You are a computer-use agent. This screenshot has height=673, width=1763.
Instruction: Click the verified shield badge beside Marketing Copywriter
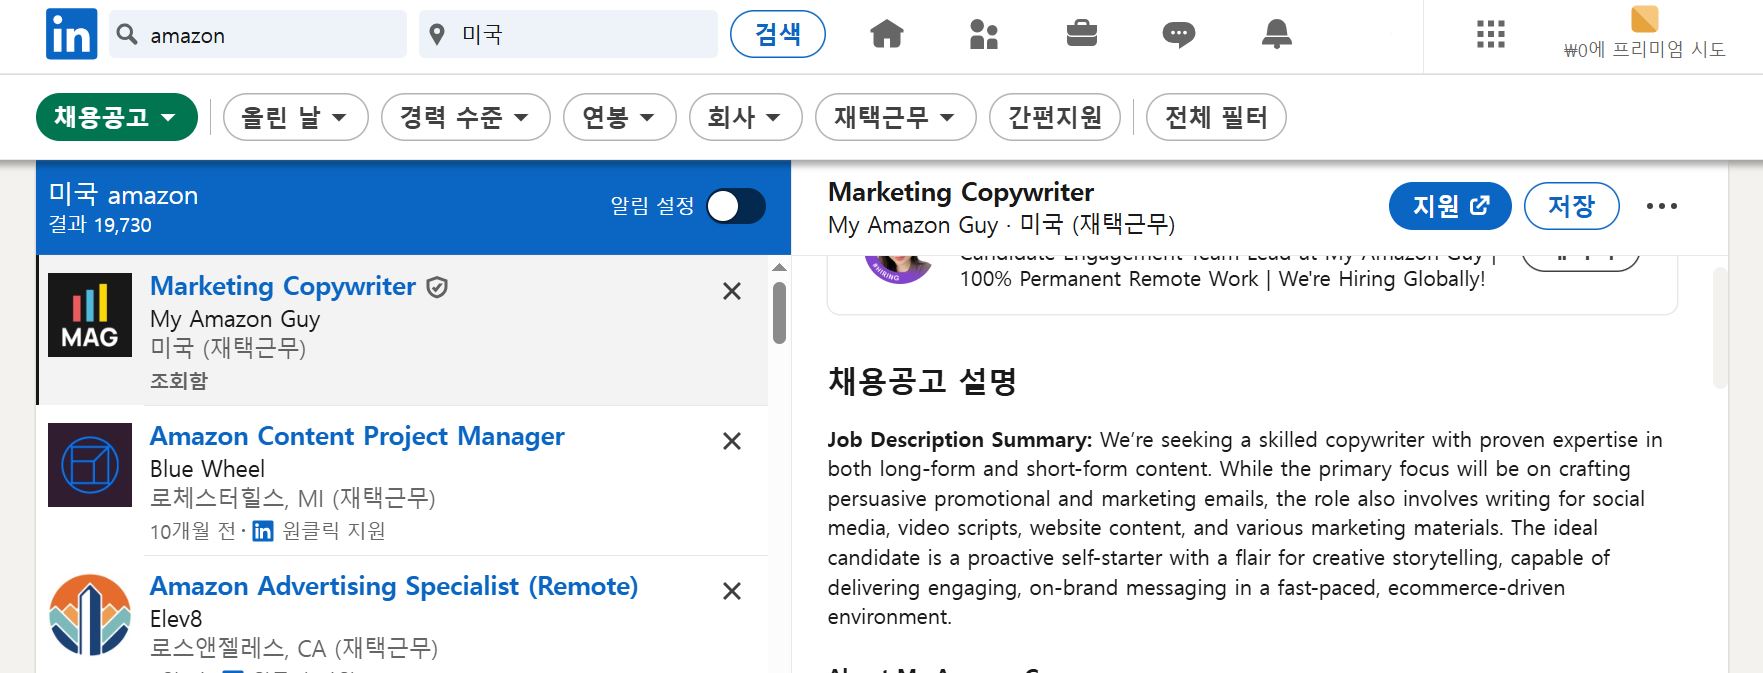click(x=437, y=288)
